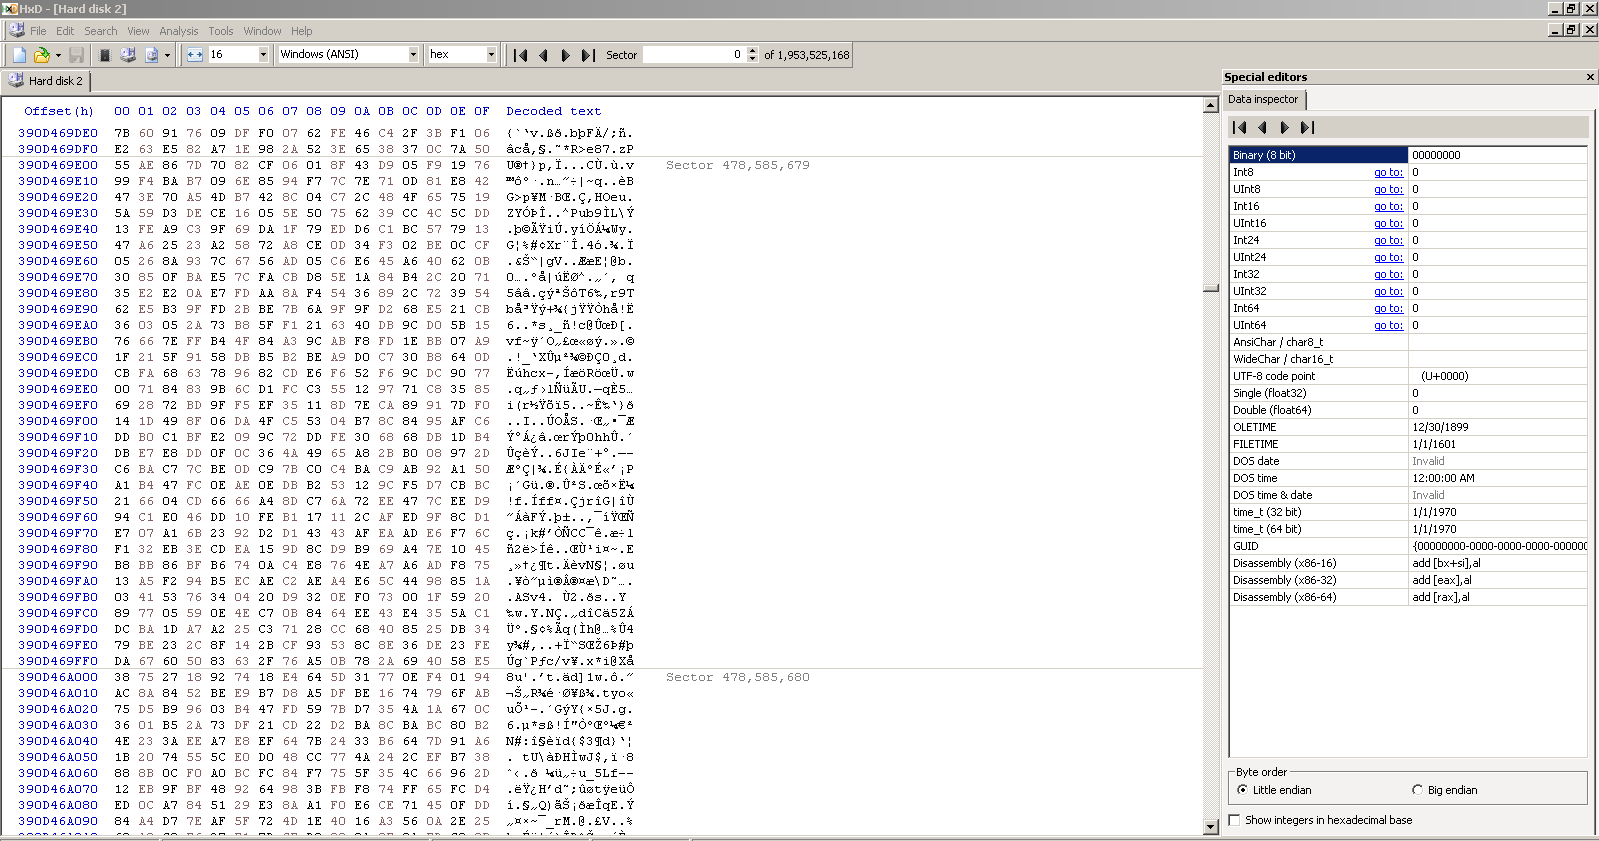
Task: Jump to the first sector in toolbar
Action: pyautogui.click(x=520, y=55)
